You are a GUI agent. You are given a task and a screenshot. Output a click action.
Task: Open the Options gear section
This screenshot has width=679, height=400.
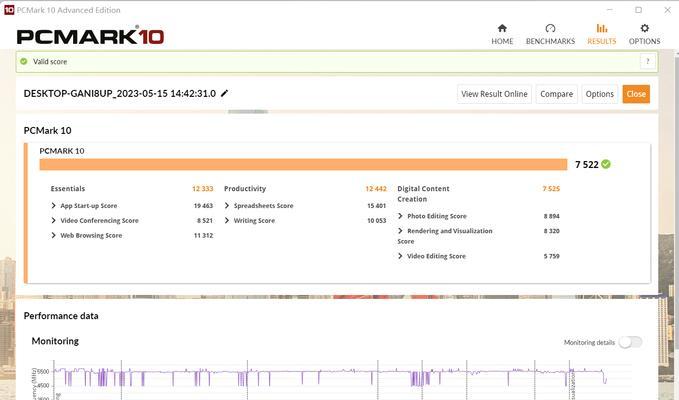644,34
